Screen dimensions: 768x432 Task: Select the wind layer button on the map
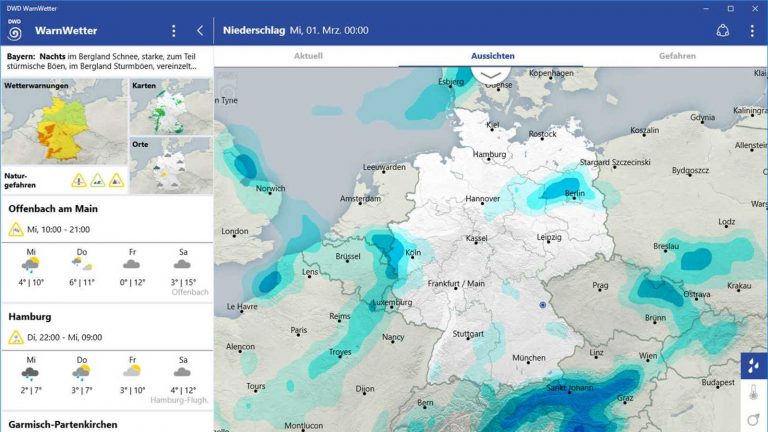(x=753, y=420)
